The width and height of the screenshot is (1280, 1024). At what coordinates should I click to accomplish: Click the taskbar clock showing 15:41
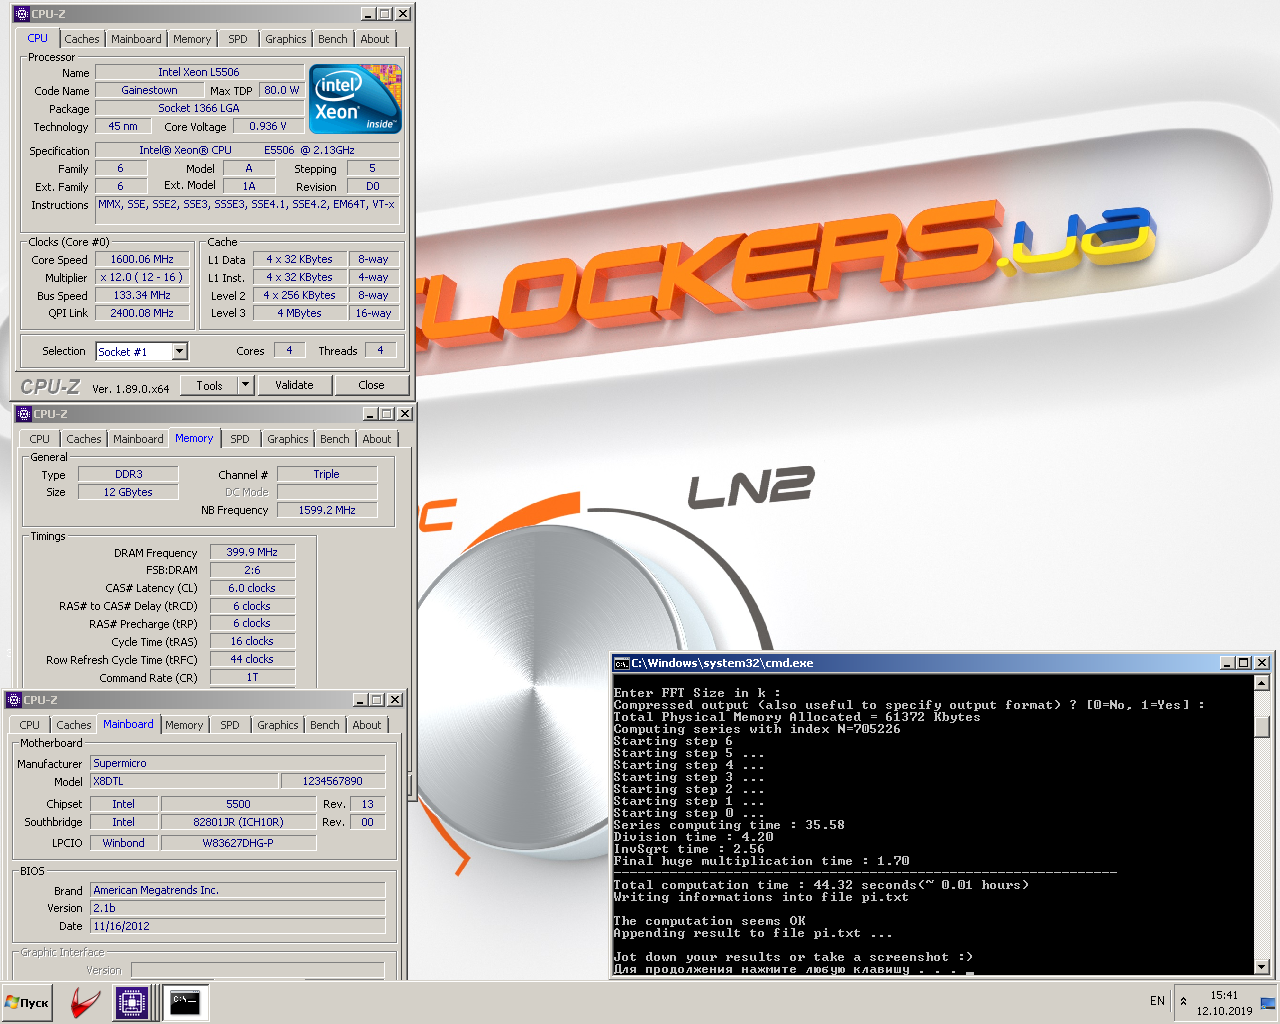pyautogui.click(x=1224, y=995)
